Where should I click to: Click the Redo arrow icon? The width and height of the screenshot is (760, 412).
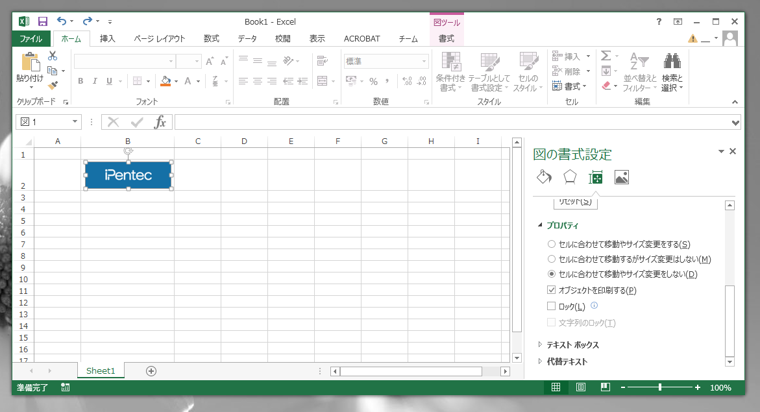click(x=87, y=21)
